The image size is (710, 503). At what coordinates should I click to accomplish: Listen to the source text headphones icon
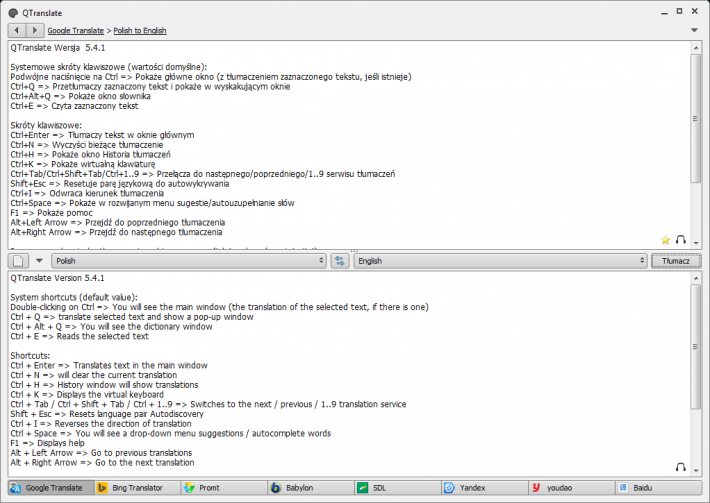click(681, 240)
